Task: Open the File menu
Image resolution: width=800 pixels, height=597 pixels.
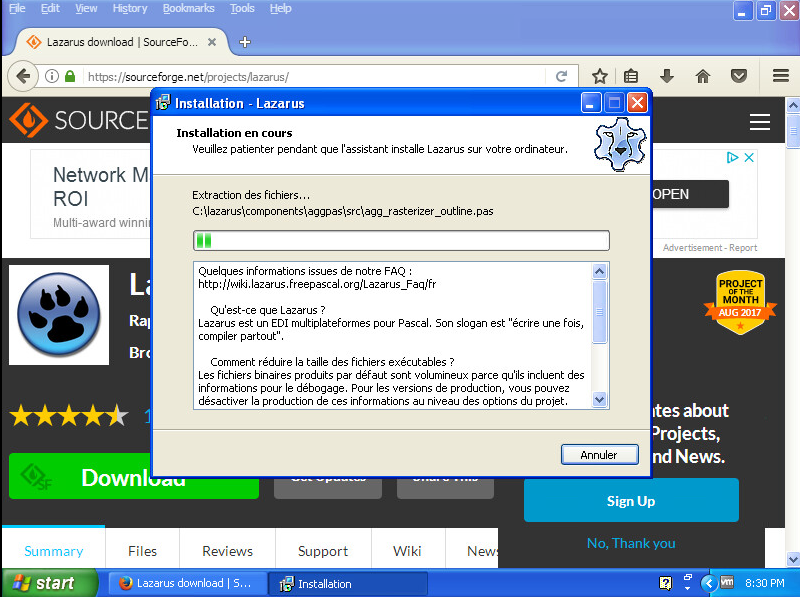Action: 17,8
